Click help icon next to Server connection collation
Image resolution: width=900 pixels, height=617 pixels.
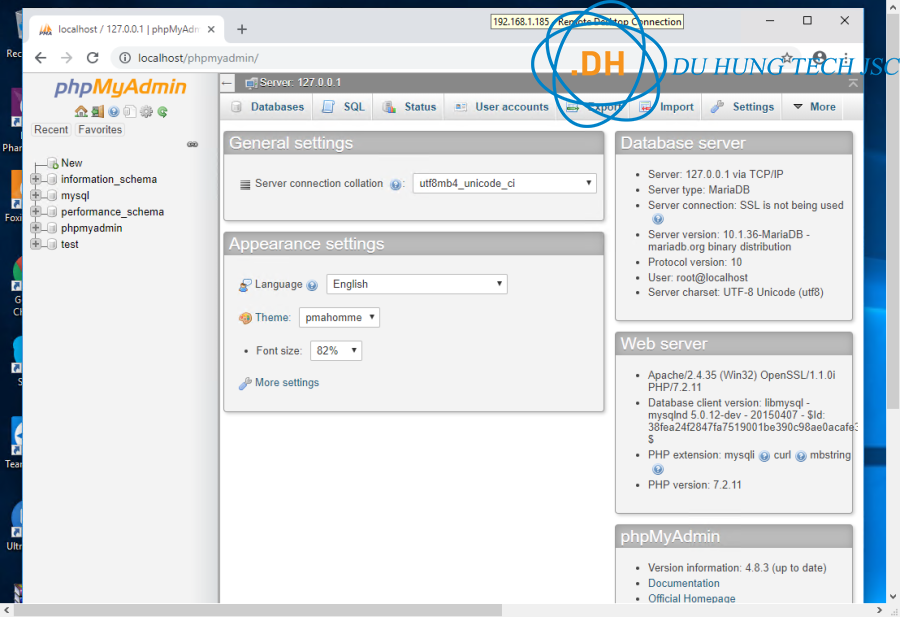(396, 185)
